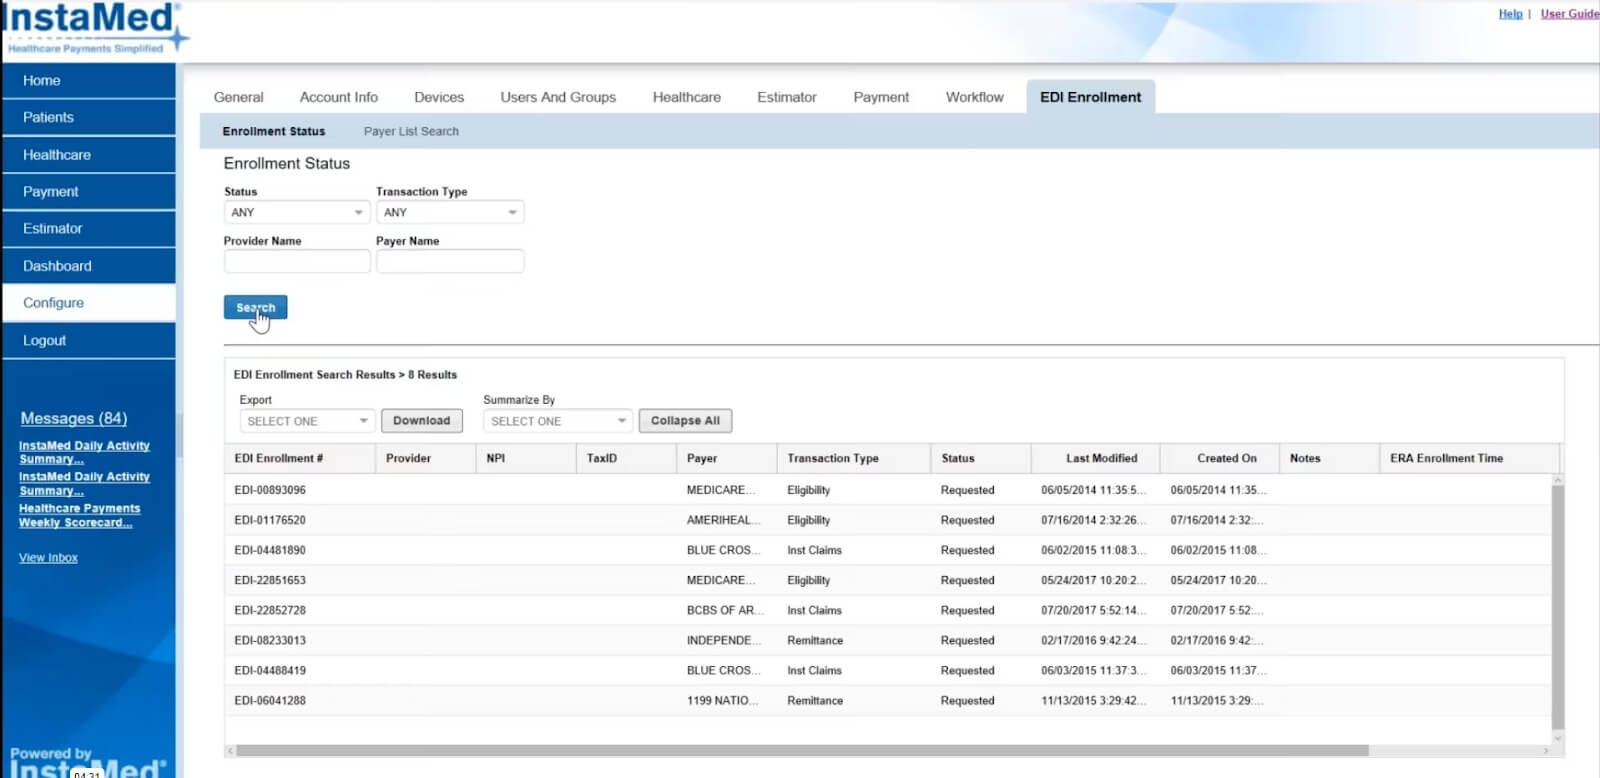Click the View Inbox link
The width and height of the screenshot is (1600, 778).
[x=48, y=558]
